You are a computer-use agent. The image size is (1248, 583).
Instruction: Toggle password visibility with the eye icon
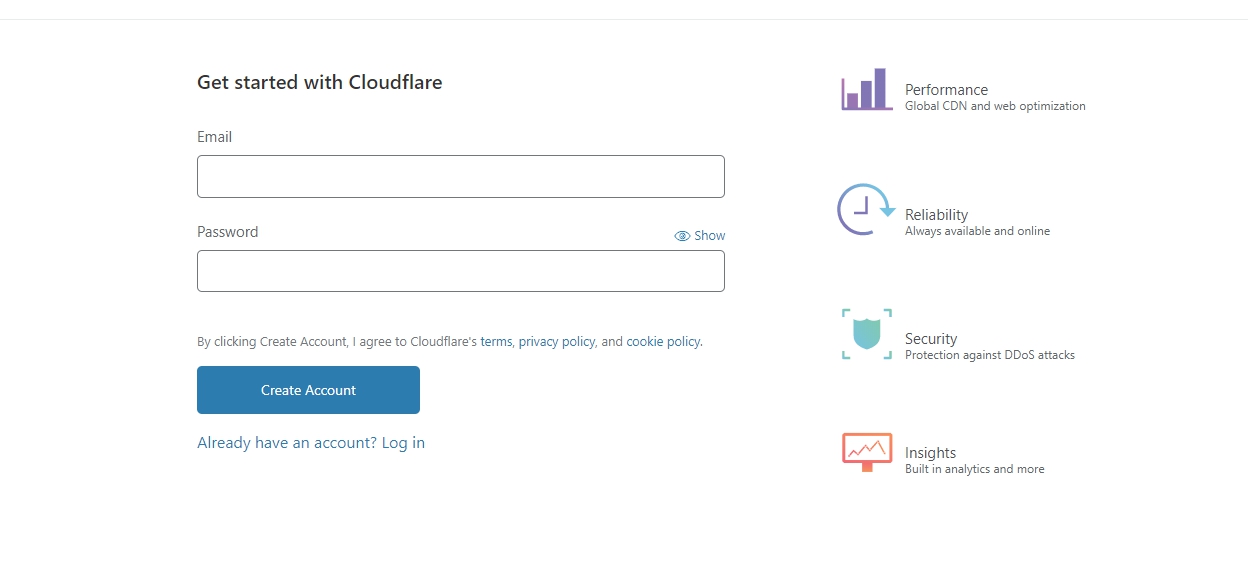683,236
